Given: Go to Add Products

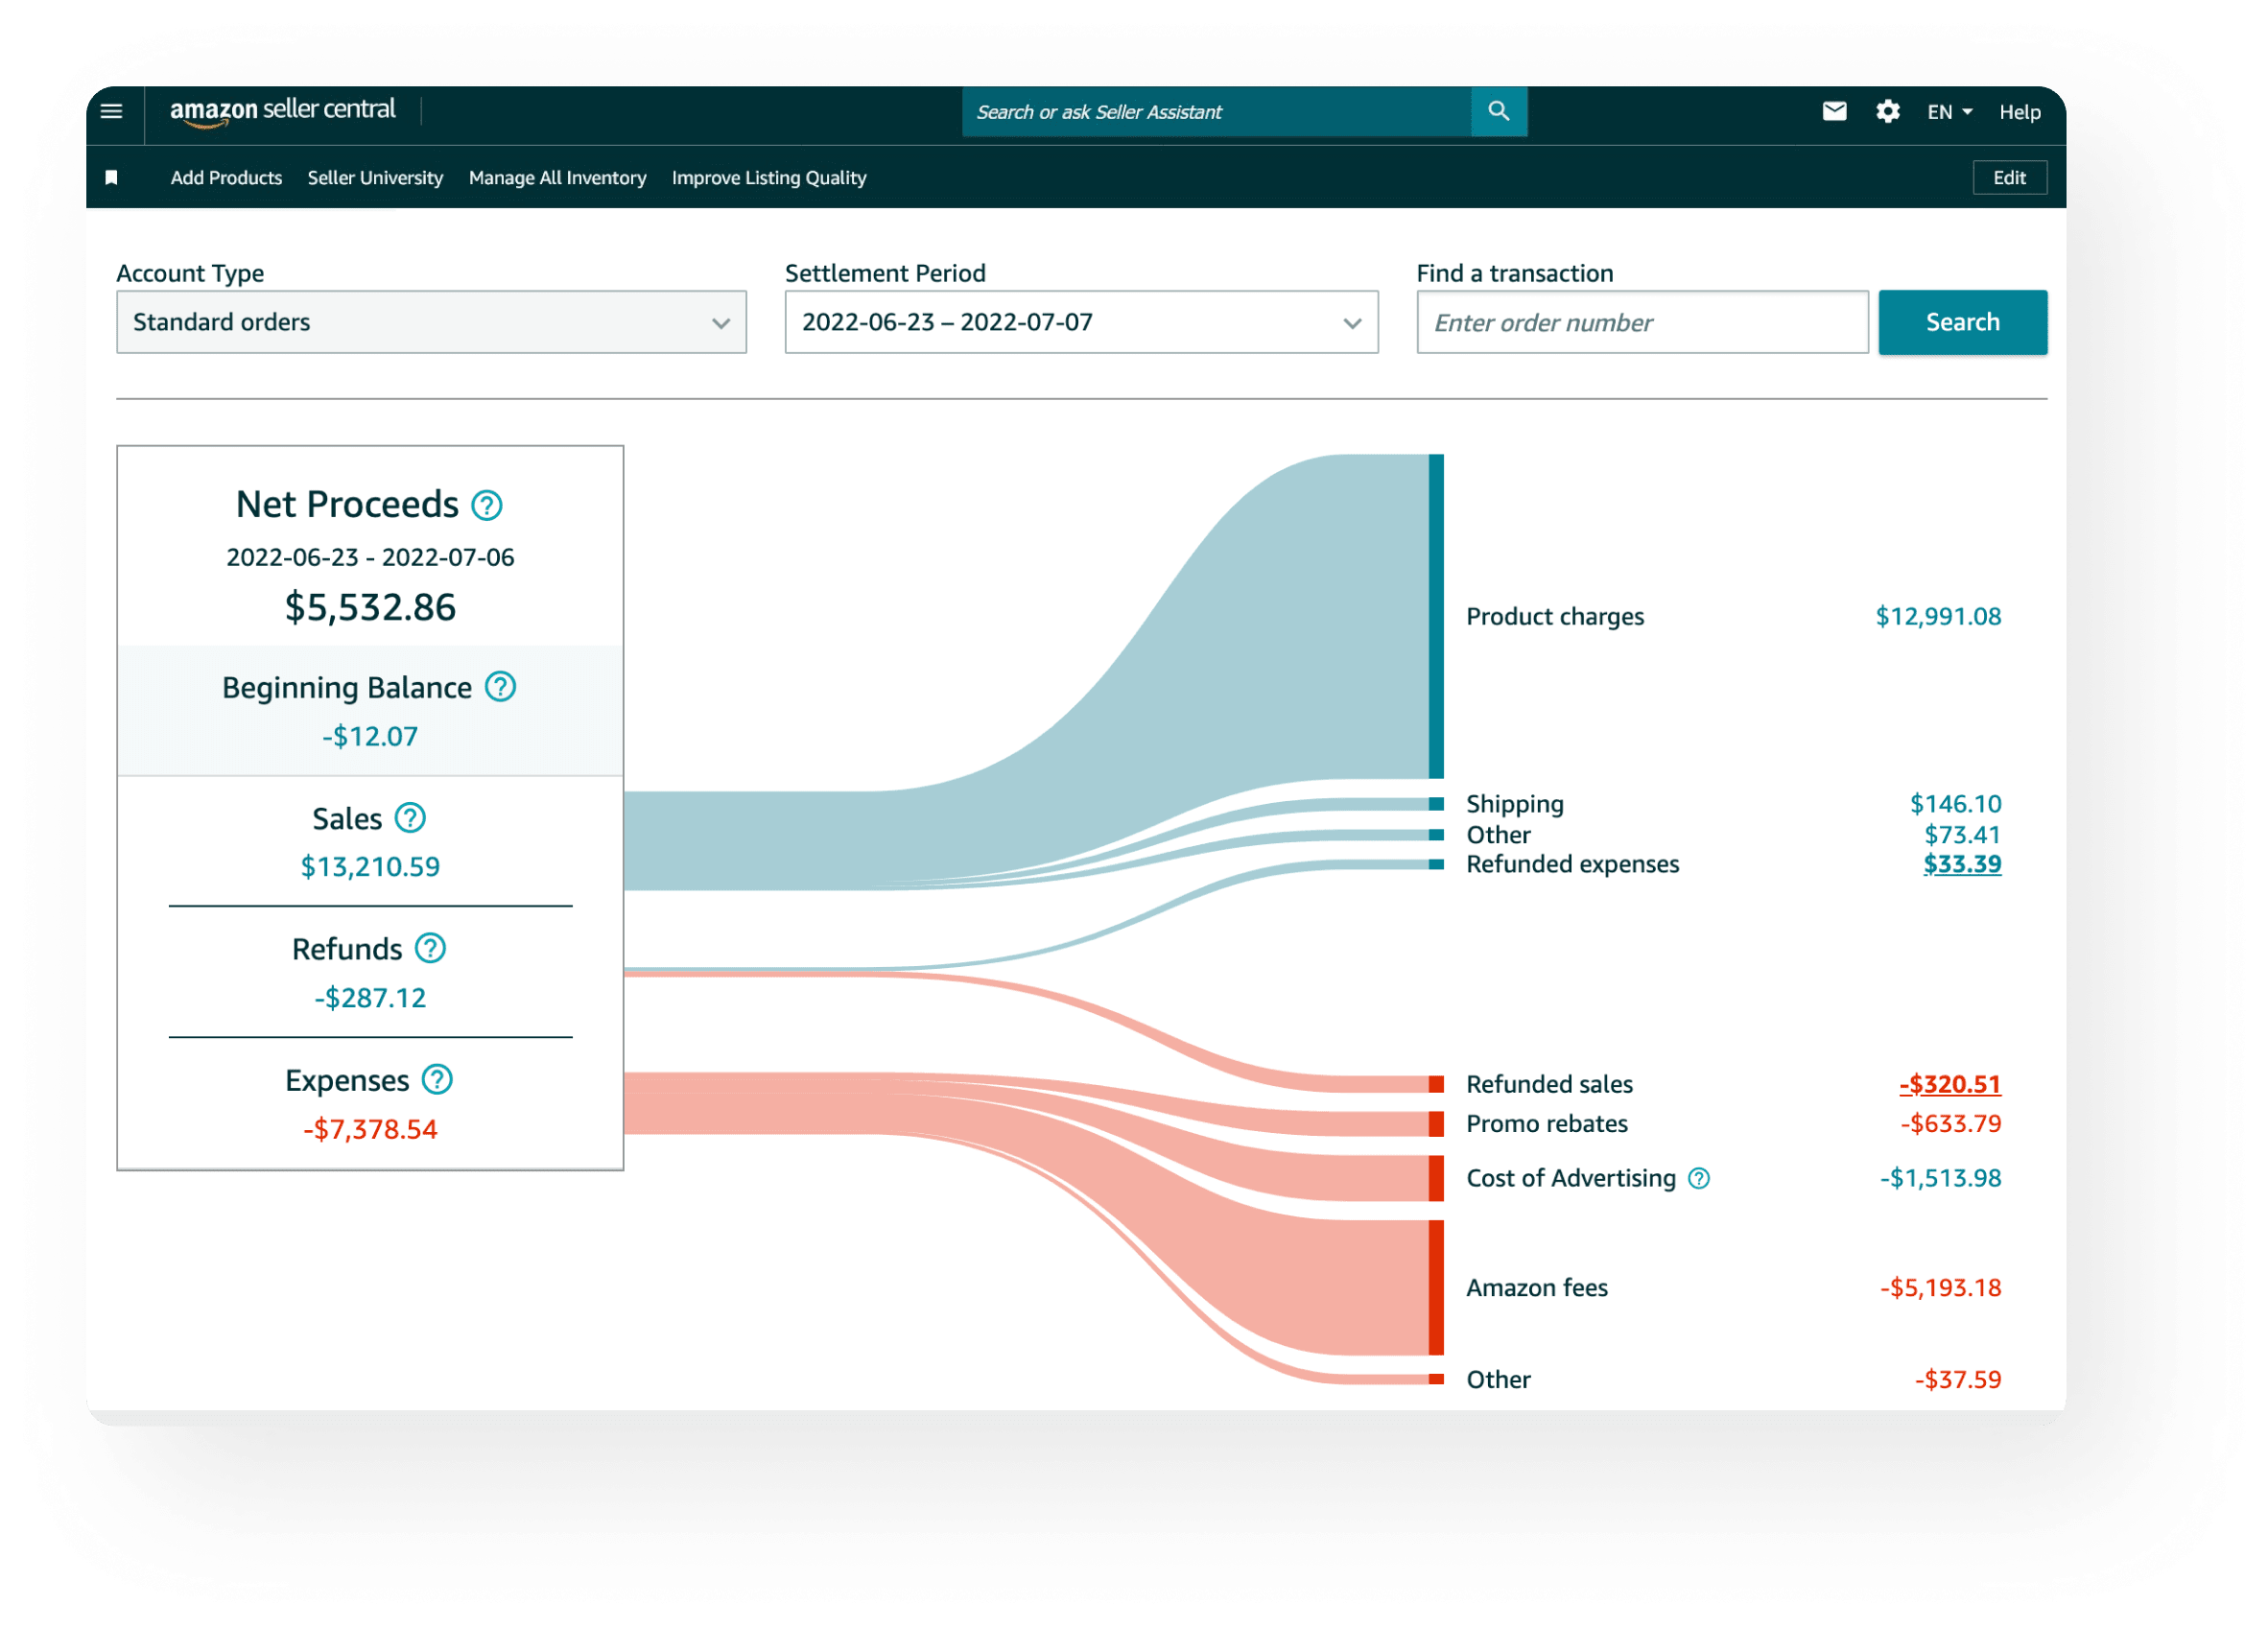Looking at the screenshot, I should [226, 177].
